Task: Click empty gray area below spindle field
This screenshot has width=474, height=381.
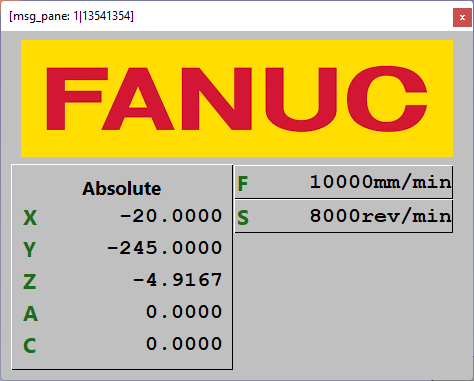Action: point(343,300)
